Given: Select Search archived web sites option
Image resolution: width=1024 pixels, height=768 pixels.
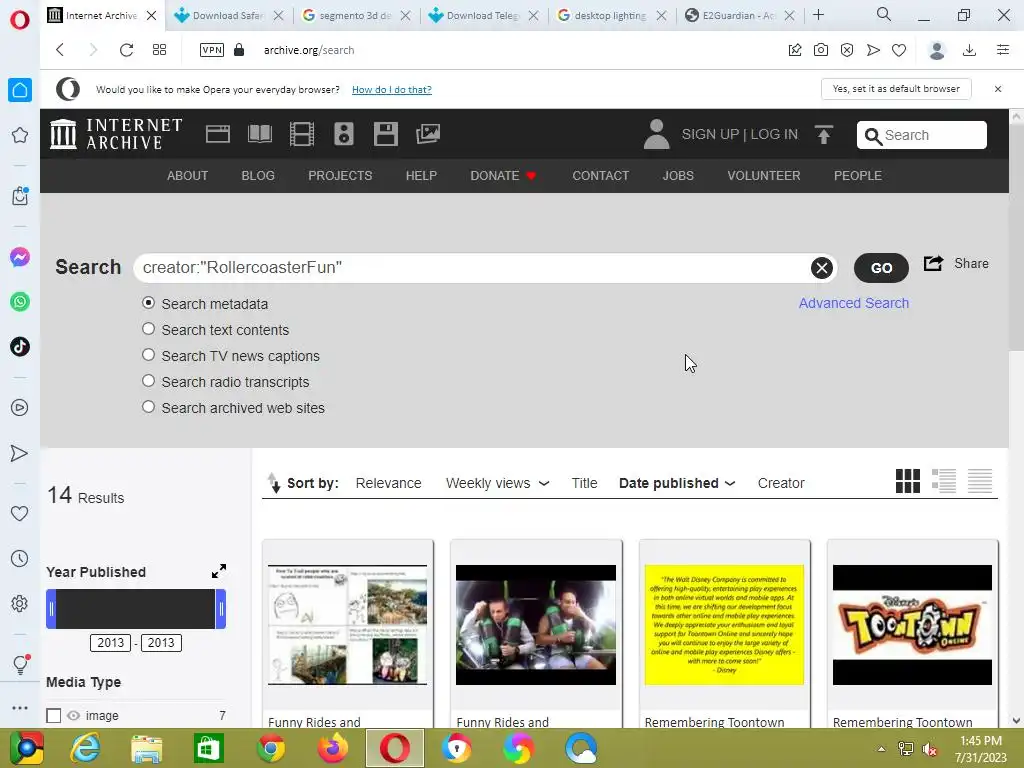Looking at the screenshot, I should [148, 408].
